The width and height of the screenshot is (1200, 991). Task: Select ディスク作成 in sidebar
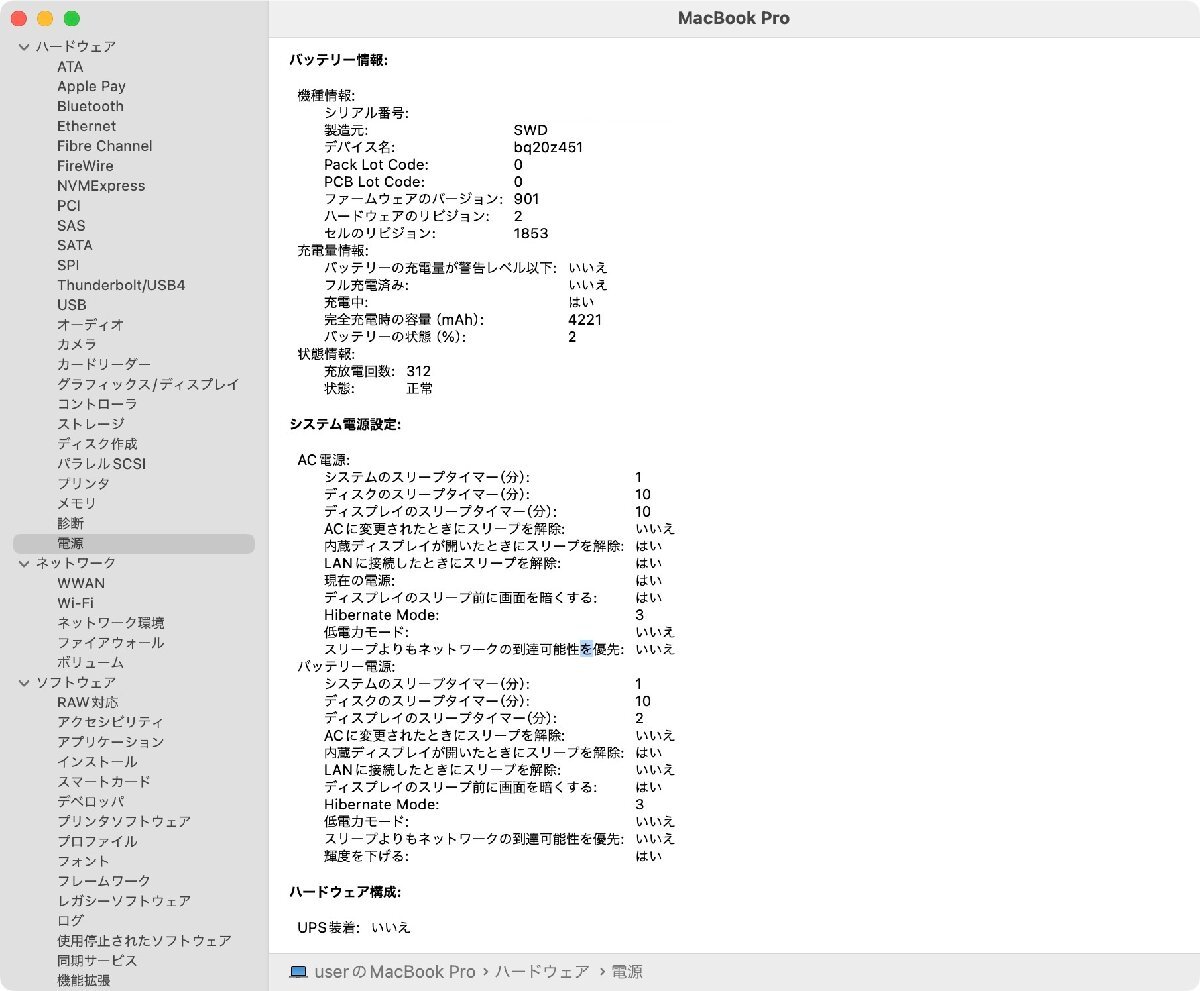tap(97, 444)
